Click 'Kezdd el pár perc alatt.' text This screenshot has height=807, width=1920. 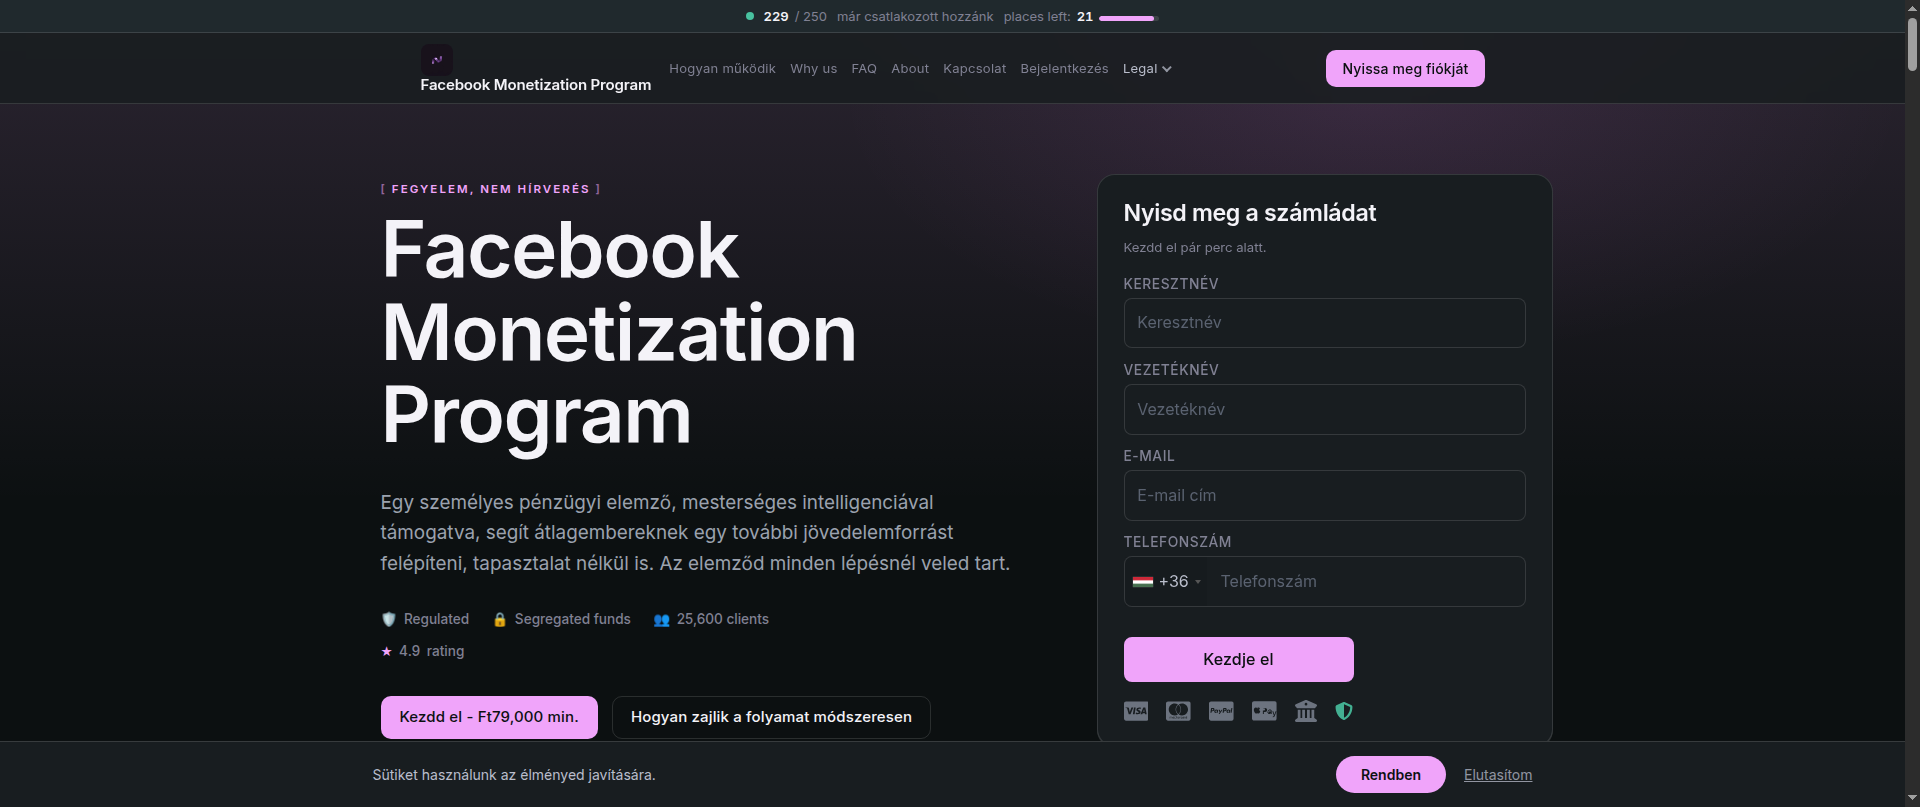(x=1194, y=248)
